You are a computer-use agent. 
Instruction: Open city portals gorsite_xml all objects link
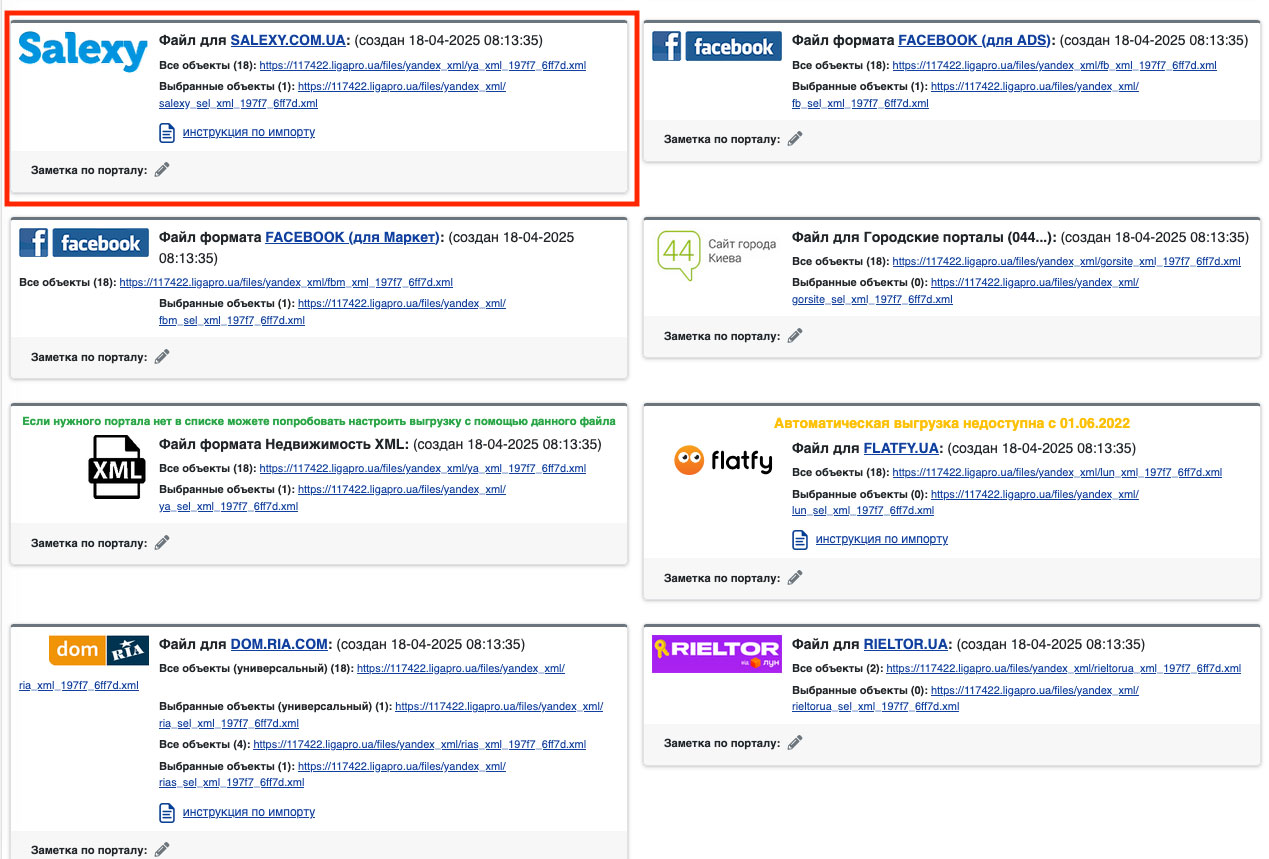[1066, 262]
